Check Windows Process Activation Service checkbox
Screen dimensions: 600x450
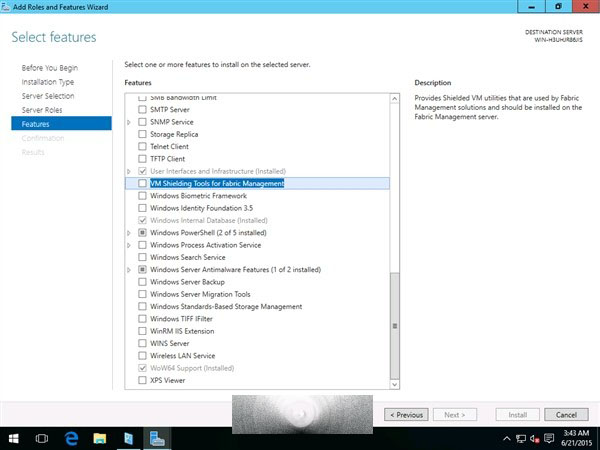142,245
